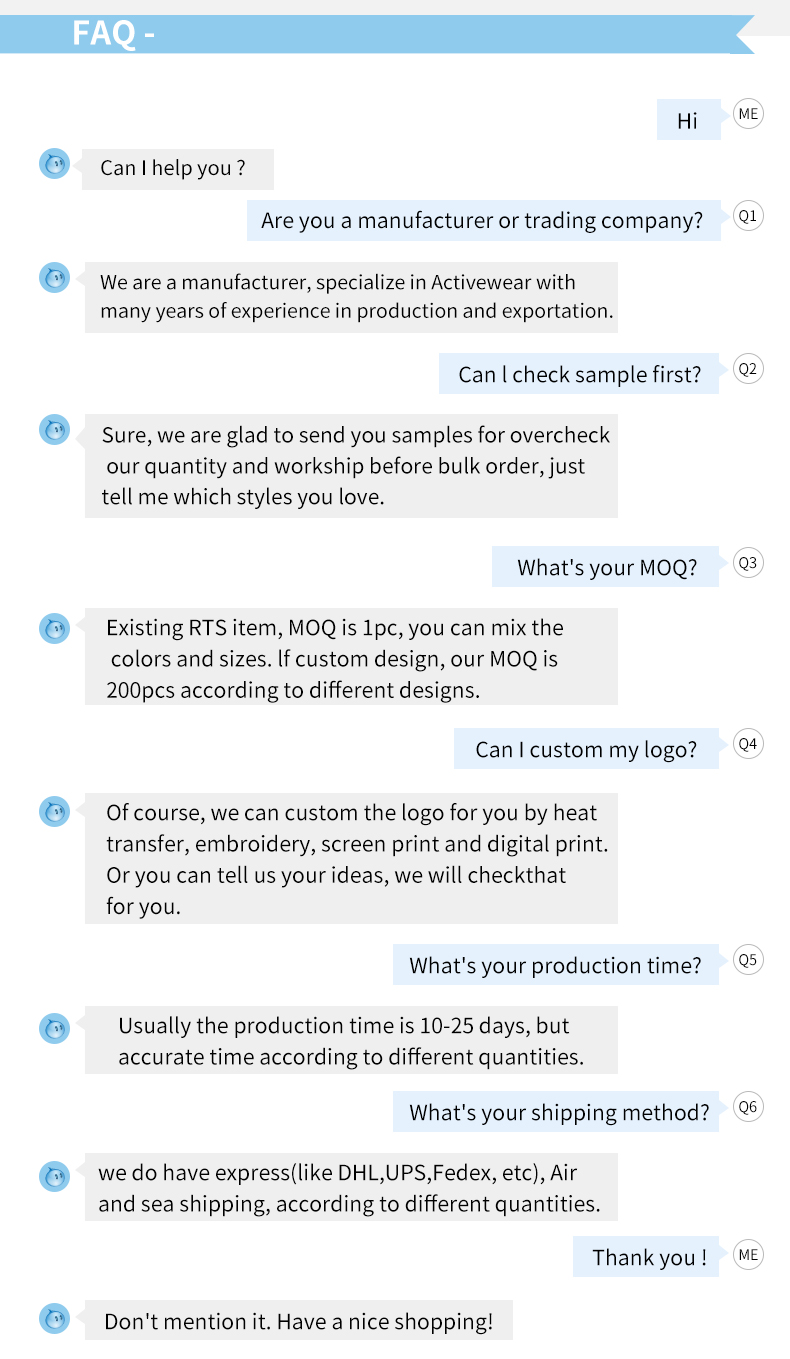Click the Q6 question badge icon

(x=748, y=1107)
